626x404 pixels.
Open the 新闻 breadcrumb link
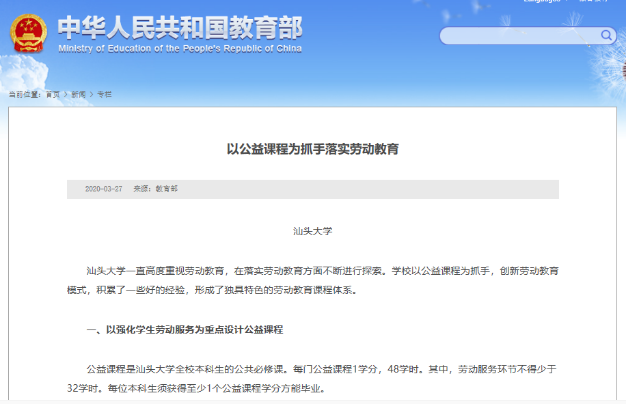[78, 95]
